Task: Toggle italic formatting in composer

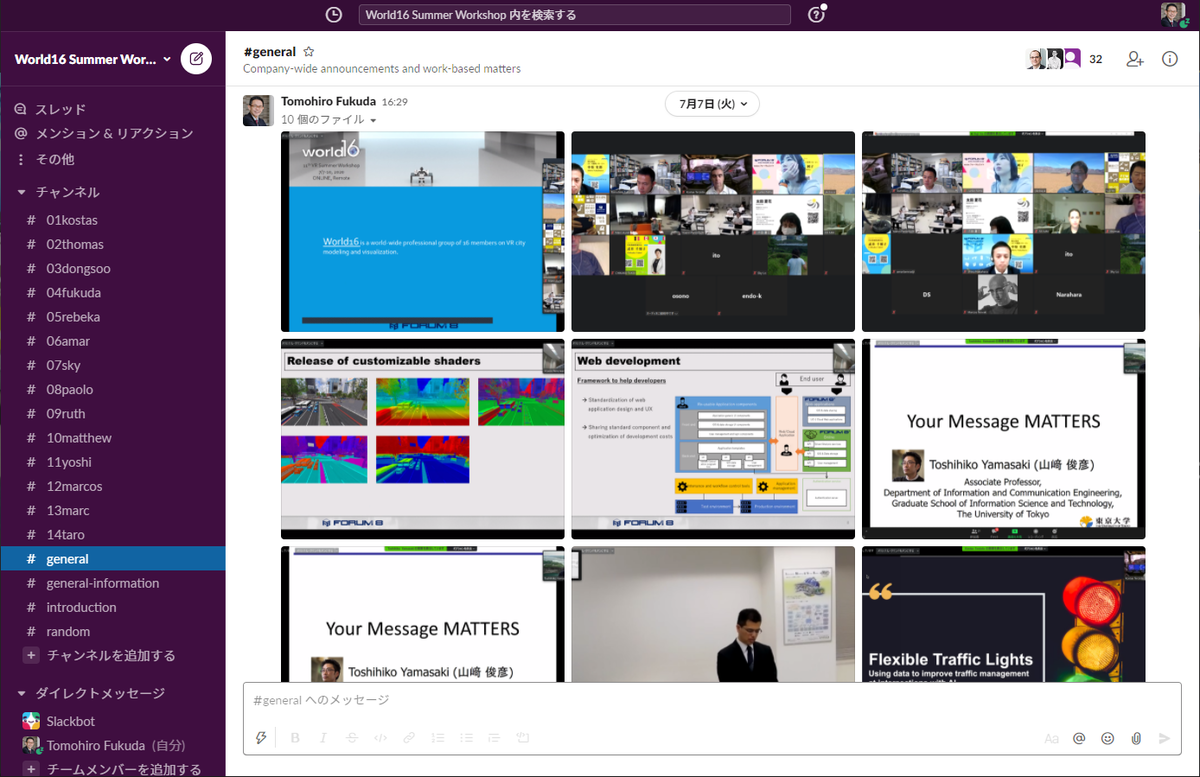Action: 323,738
